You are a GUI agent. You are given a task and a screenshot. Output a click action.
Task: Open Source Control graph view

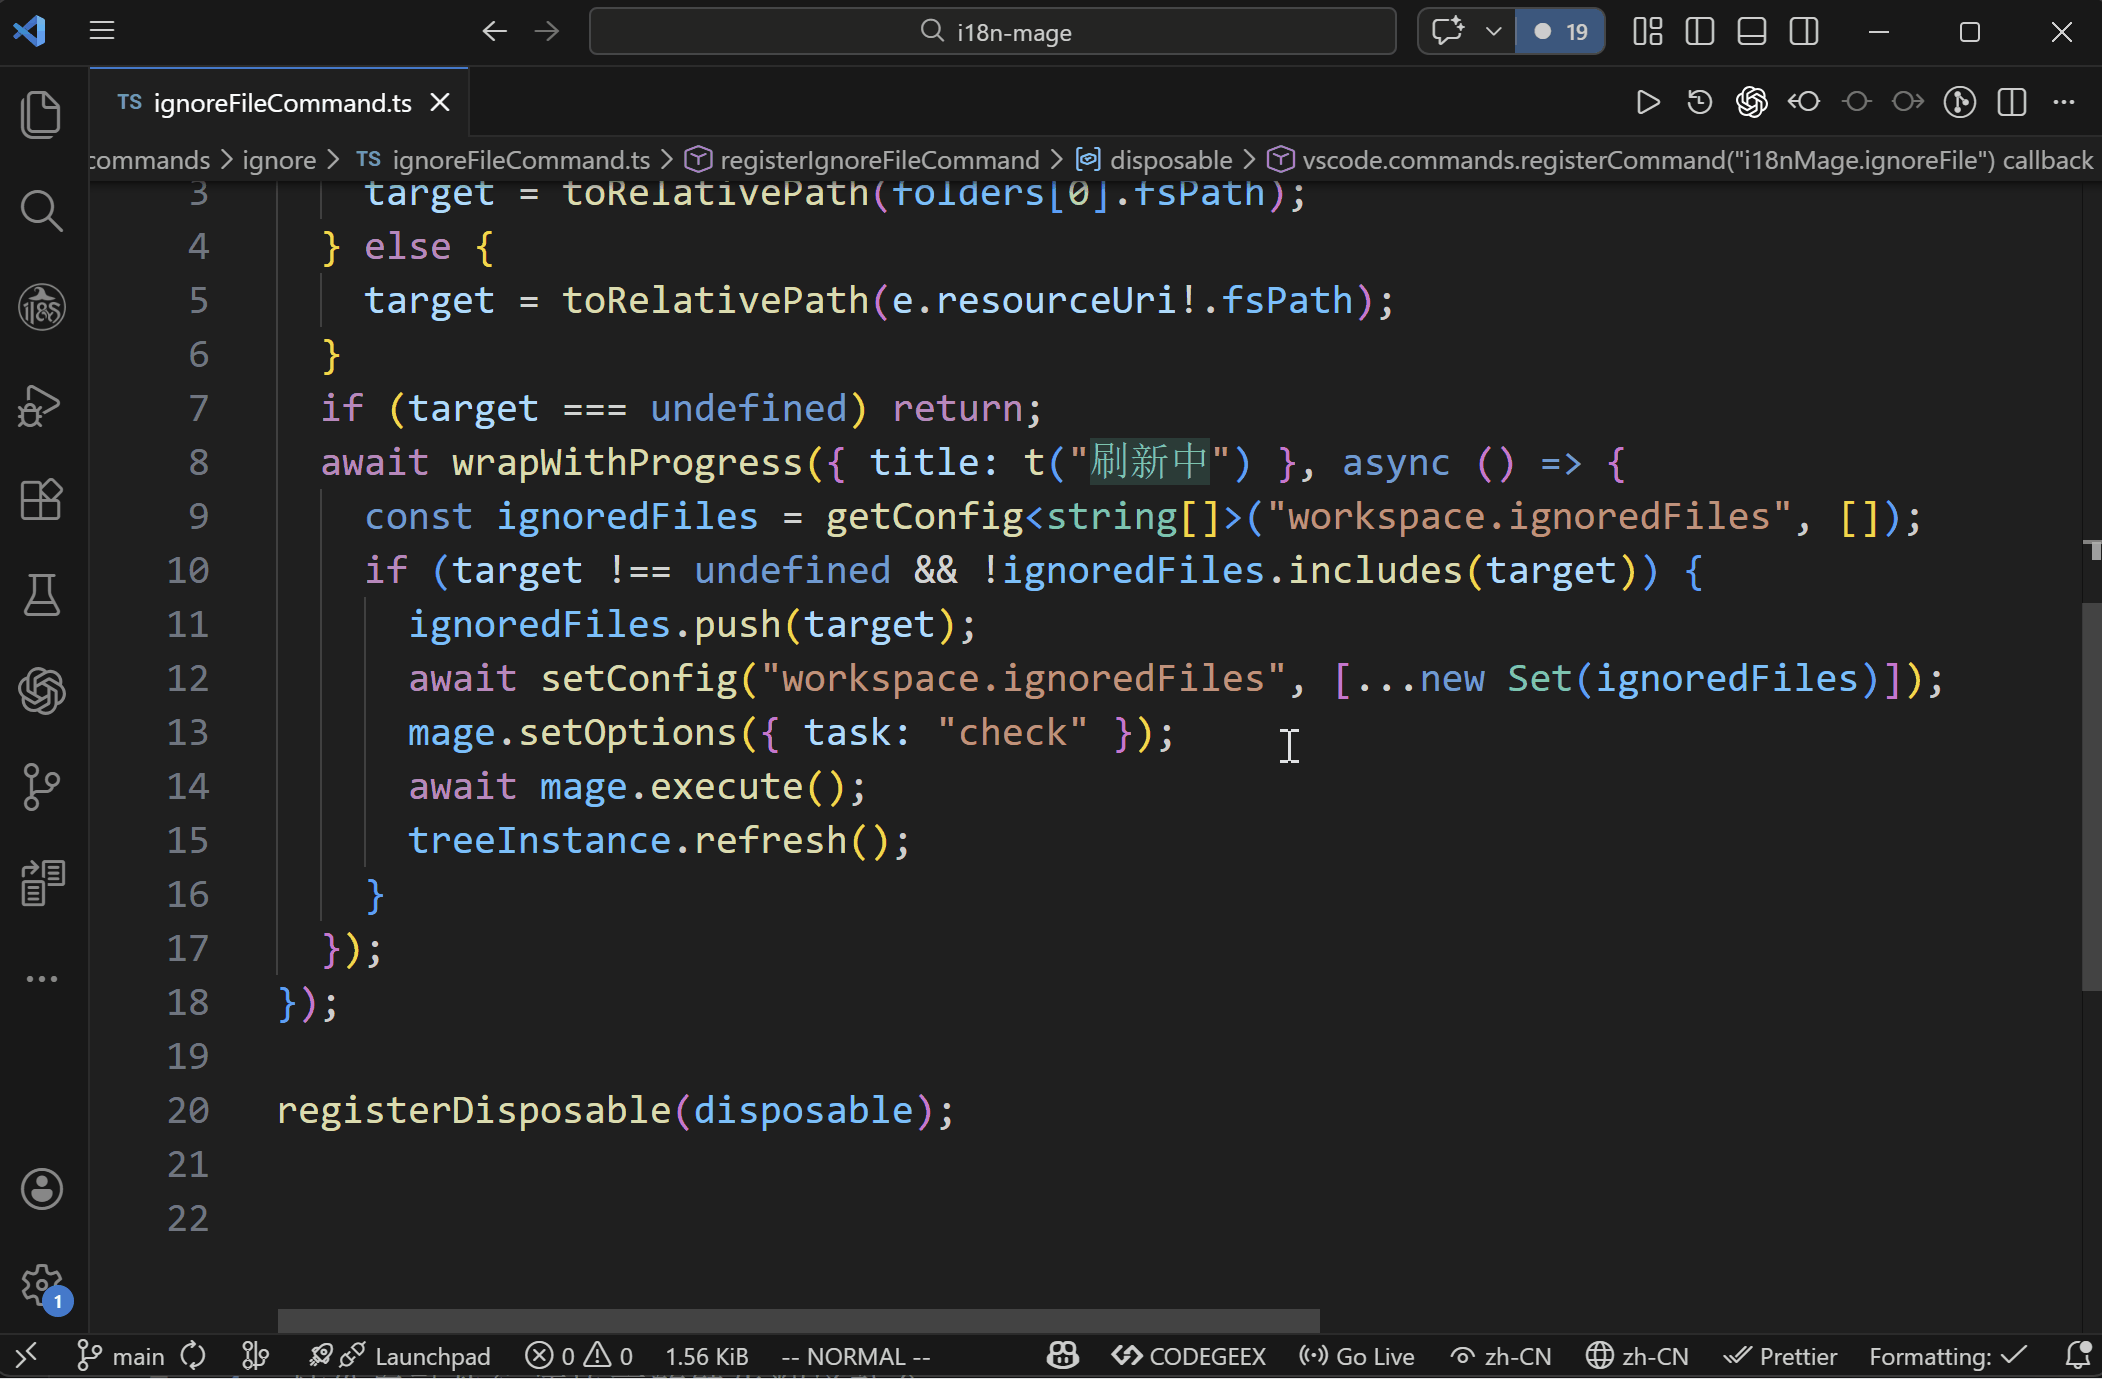click(x=41, y=787)
